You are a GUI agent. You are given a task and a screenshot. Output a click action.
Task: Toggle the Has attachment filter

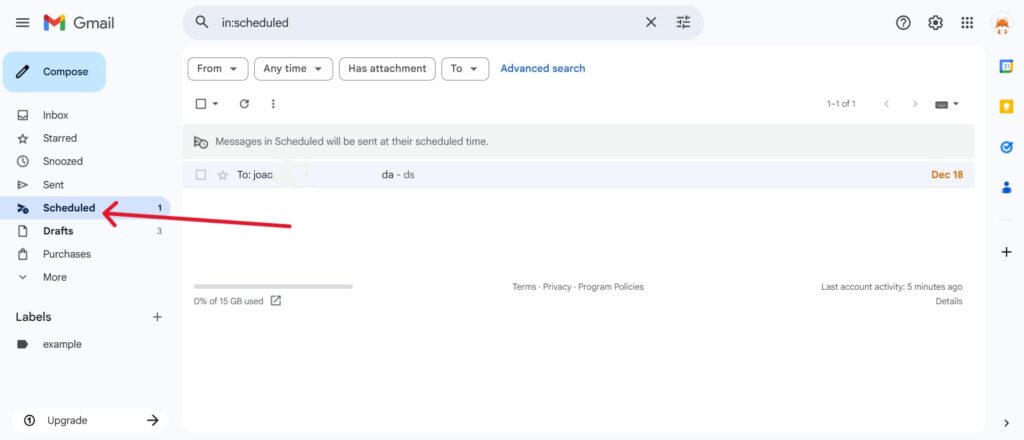coord(387,69)
